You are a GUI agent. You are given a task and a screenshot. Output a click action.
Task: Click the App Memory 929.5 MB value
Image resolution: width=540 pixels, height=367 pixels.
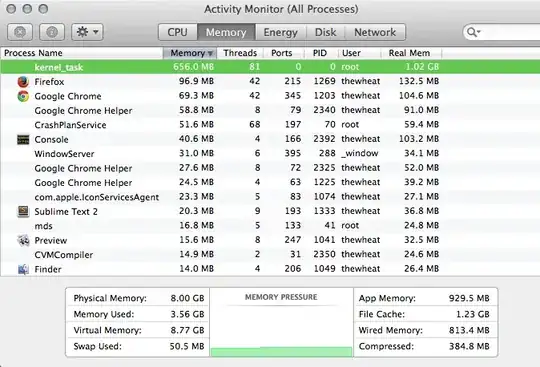(x=469, y=298)
